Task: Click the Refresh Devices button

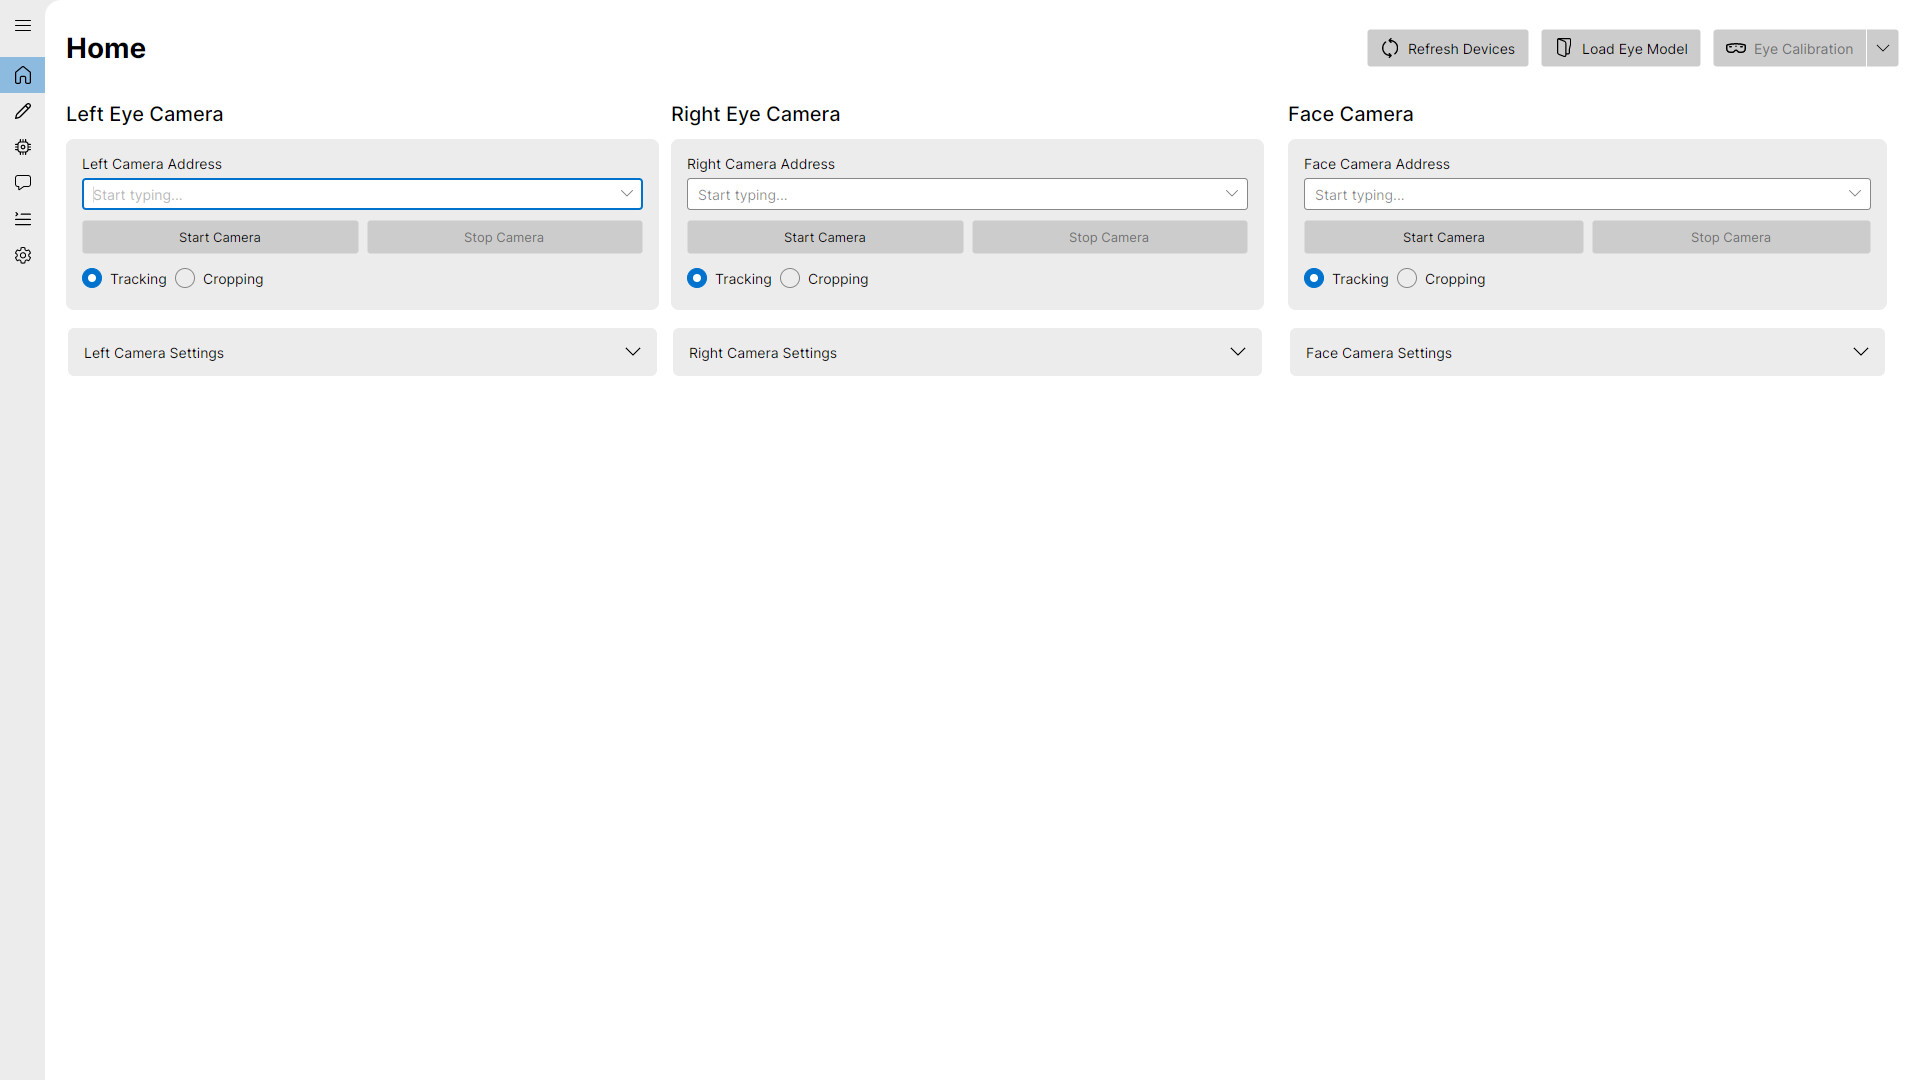Action: [x=1447, y=49]
